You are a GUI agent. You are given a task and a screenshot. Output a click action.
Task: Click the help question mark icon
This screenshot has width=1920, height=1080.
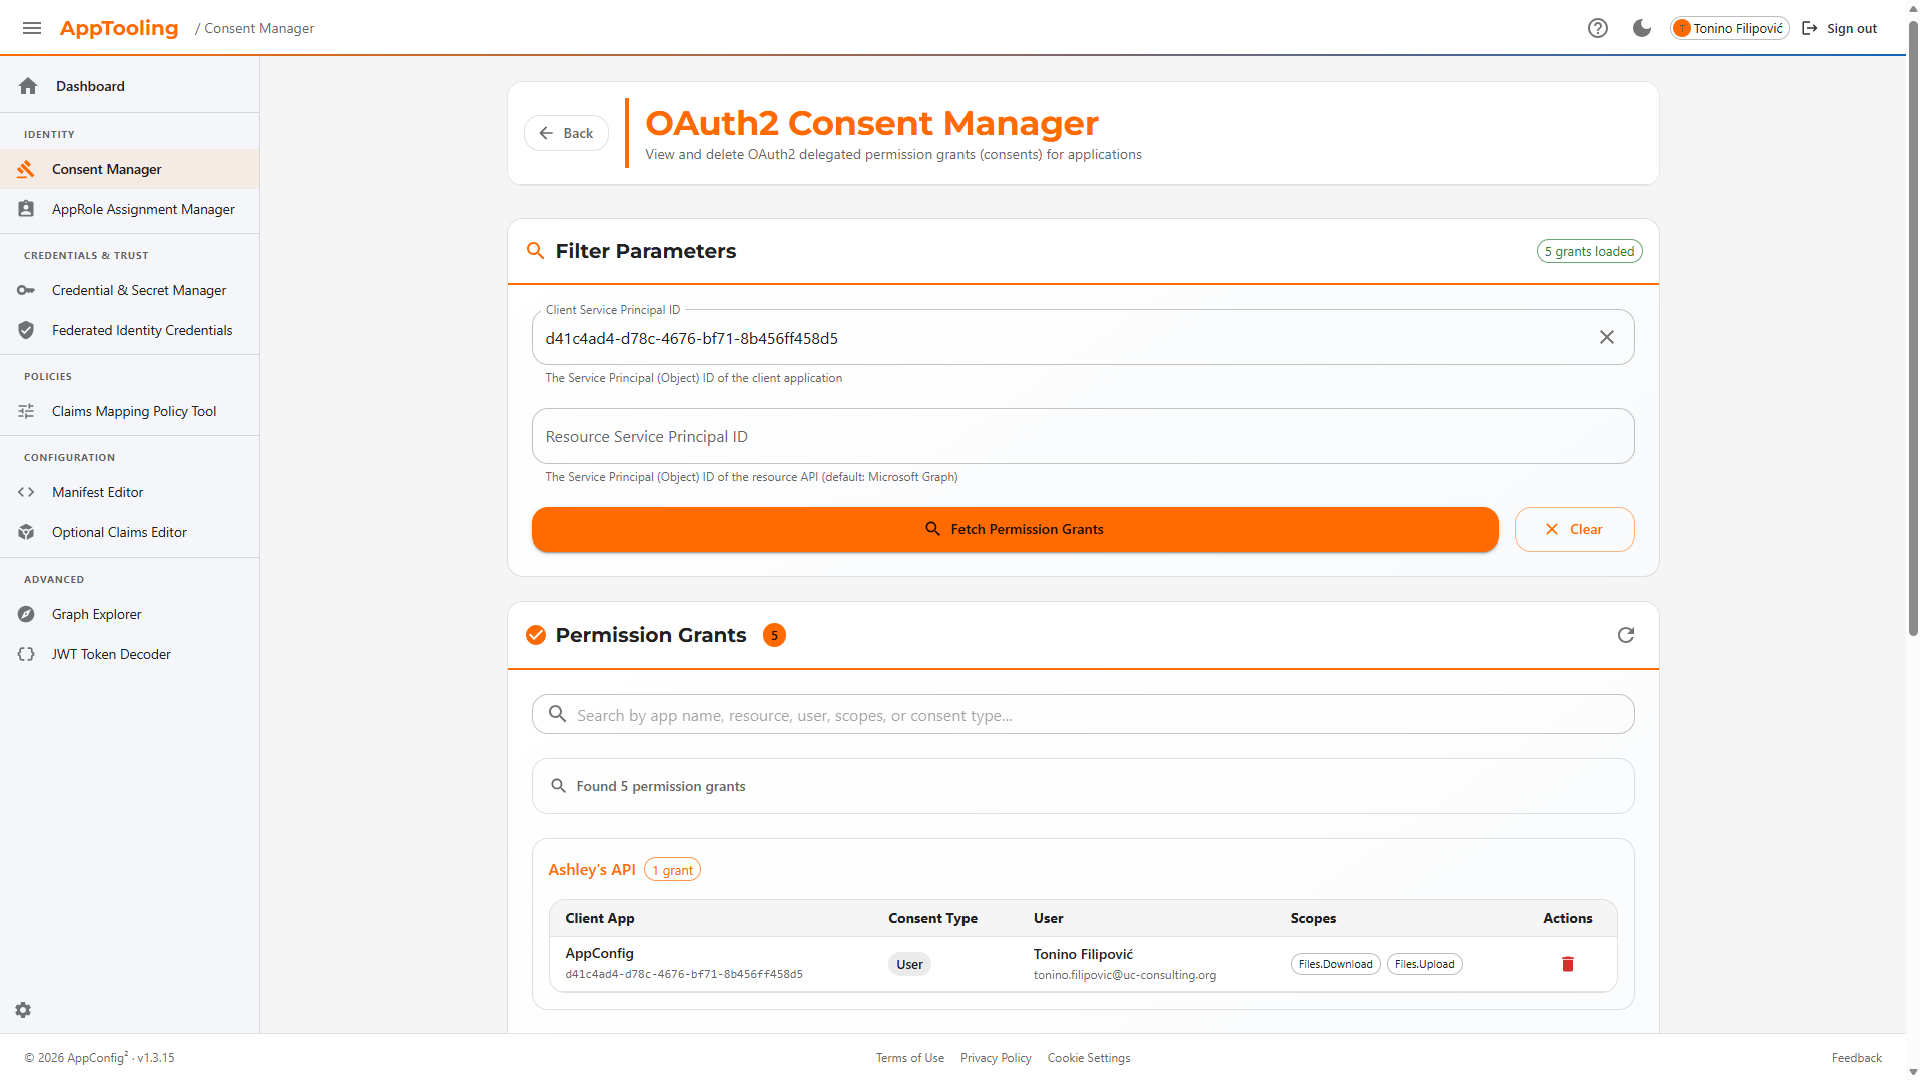point(1598,28)
